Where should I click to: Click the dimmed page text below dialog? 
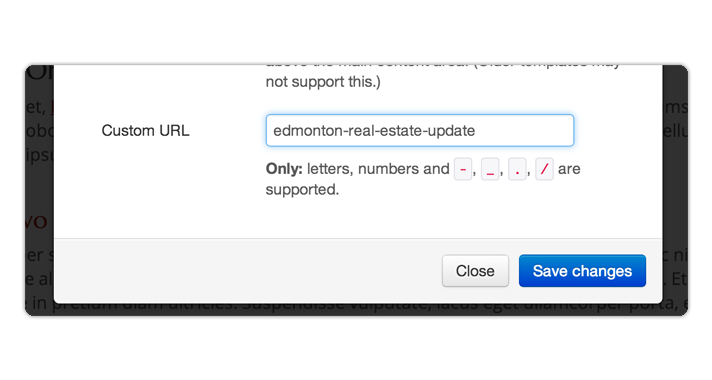[x=358, y=309]
